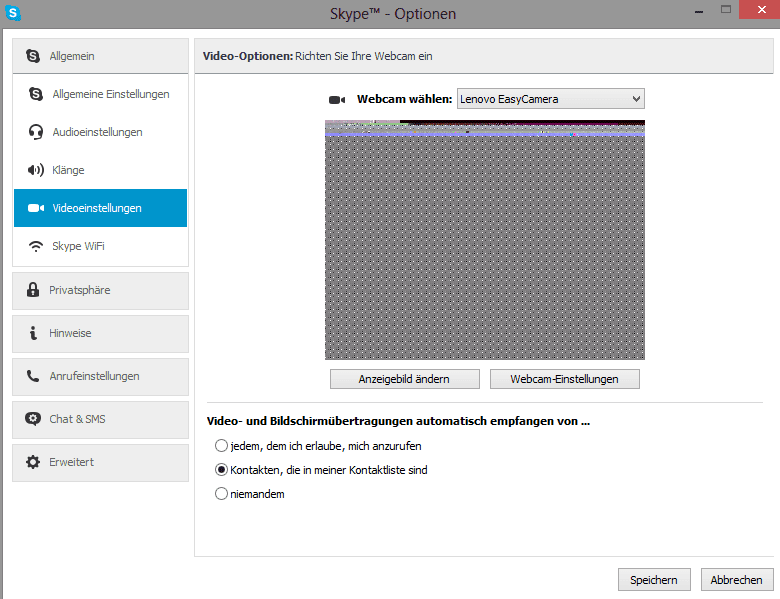Click the WiFi icon beside Skype WiFi
The height and width of the screenshot is (599, 780).
(x=36, y=246)
